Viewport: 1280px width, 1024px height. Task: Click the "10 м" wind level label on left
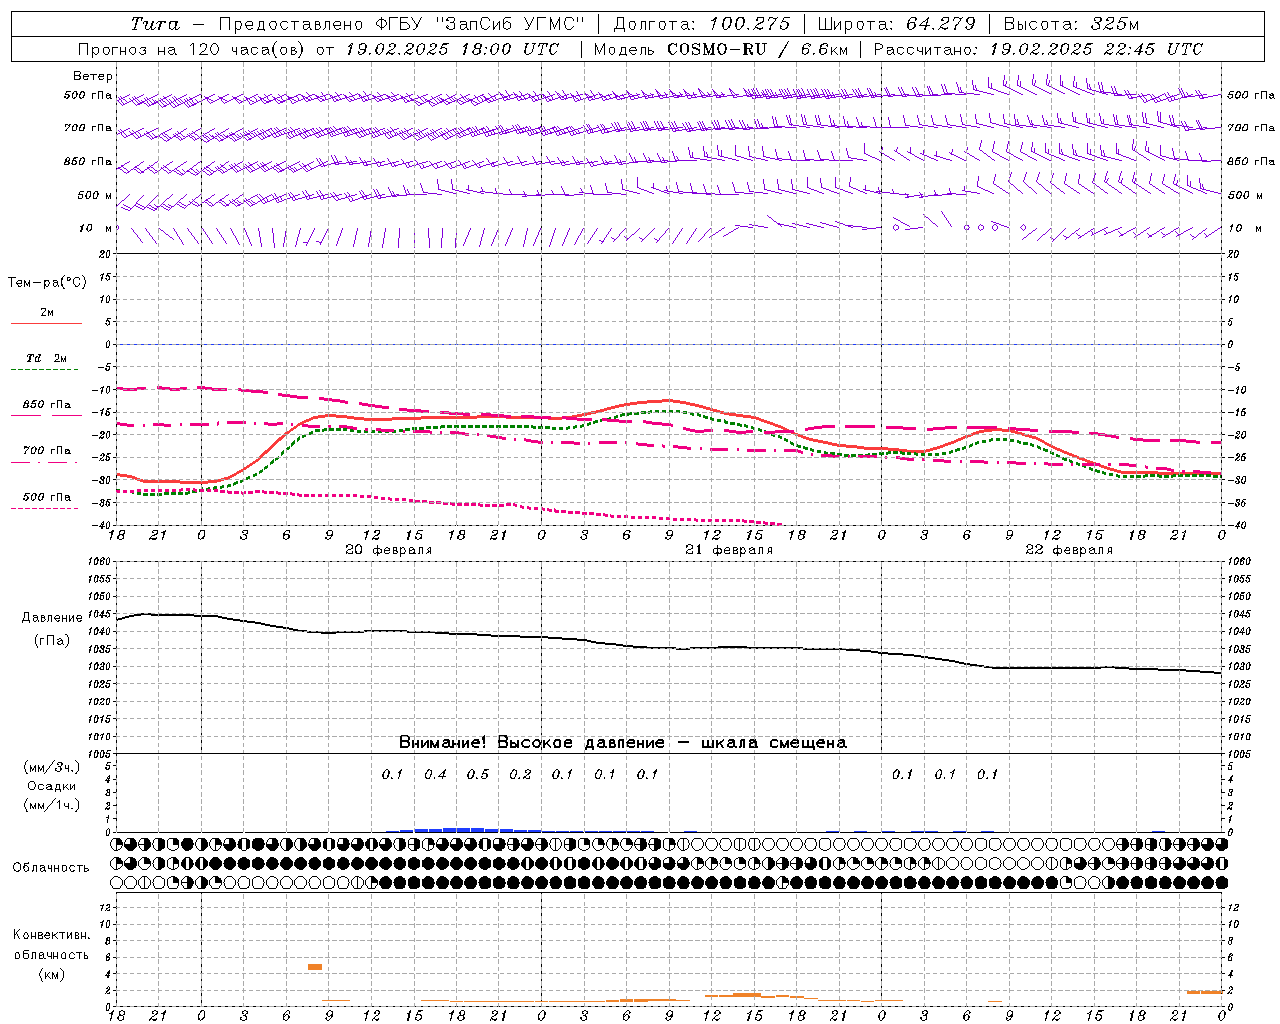(95, 228)
